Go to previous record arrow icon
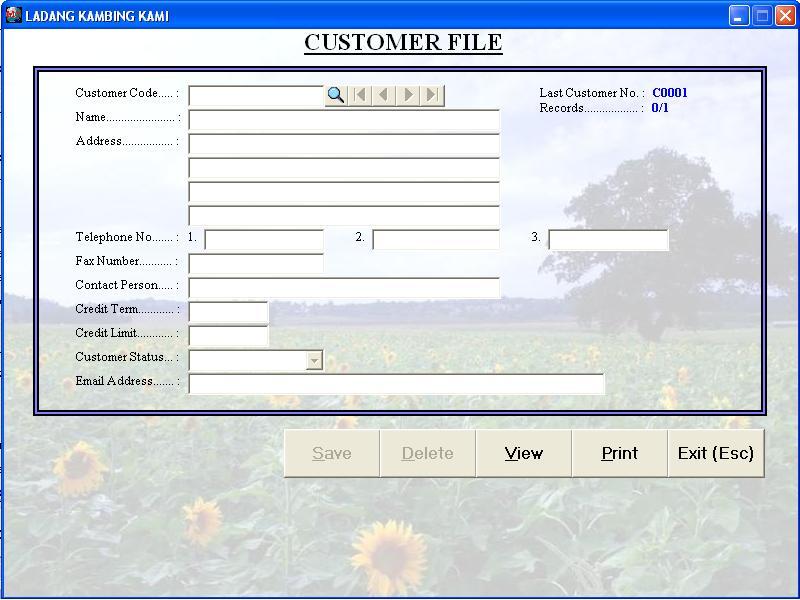Image resolution: width=800 pixels, height=600 pixels. point(384,95)
